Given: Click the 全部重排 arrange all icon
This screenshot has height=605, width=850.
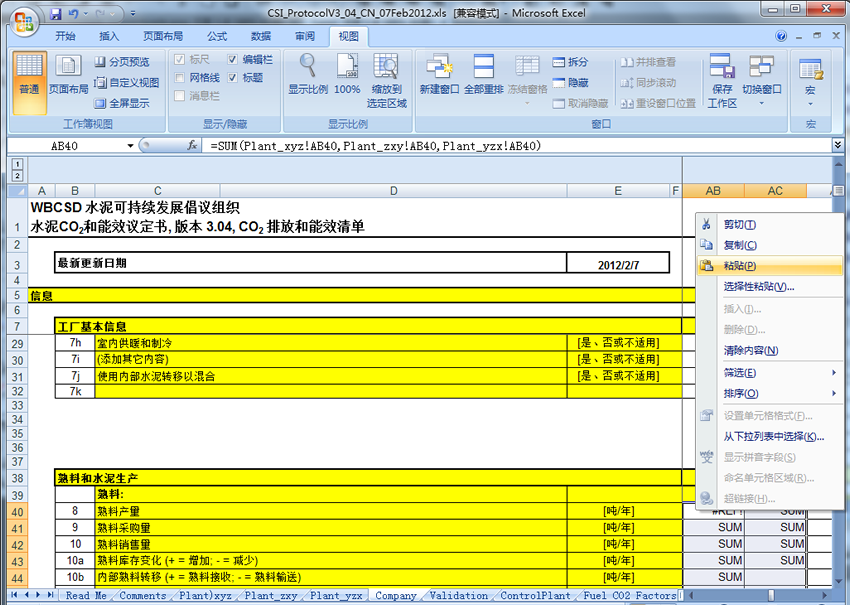Looking at the screenshot, I should (x=483, y=68).
